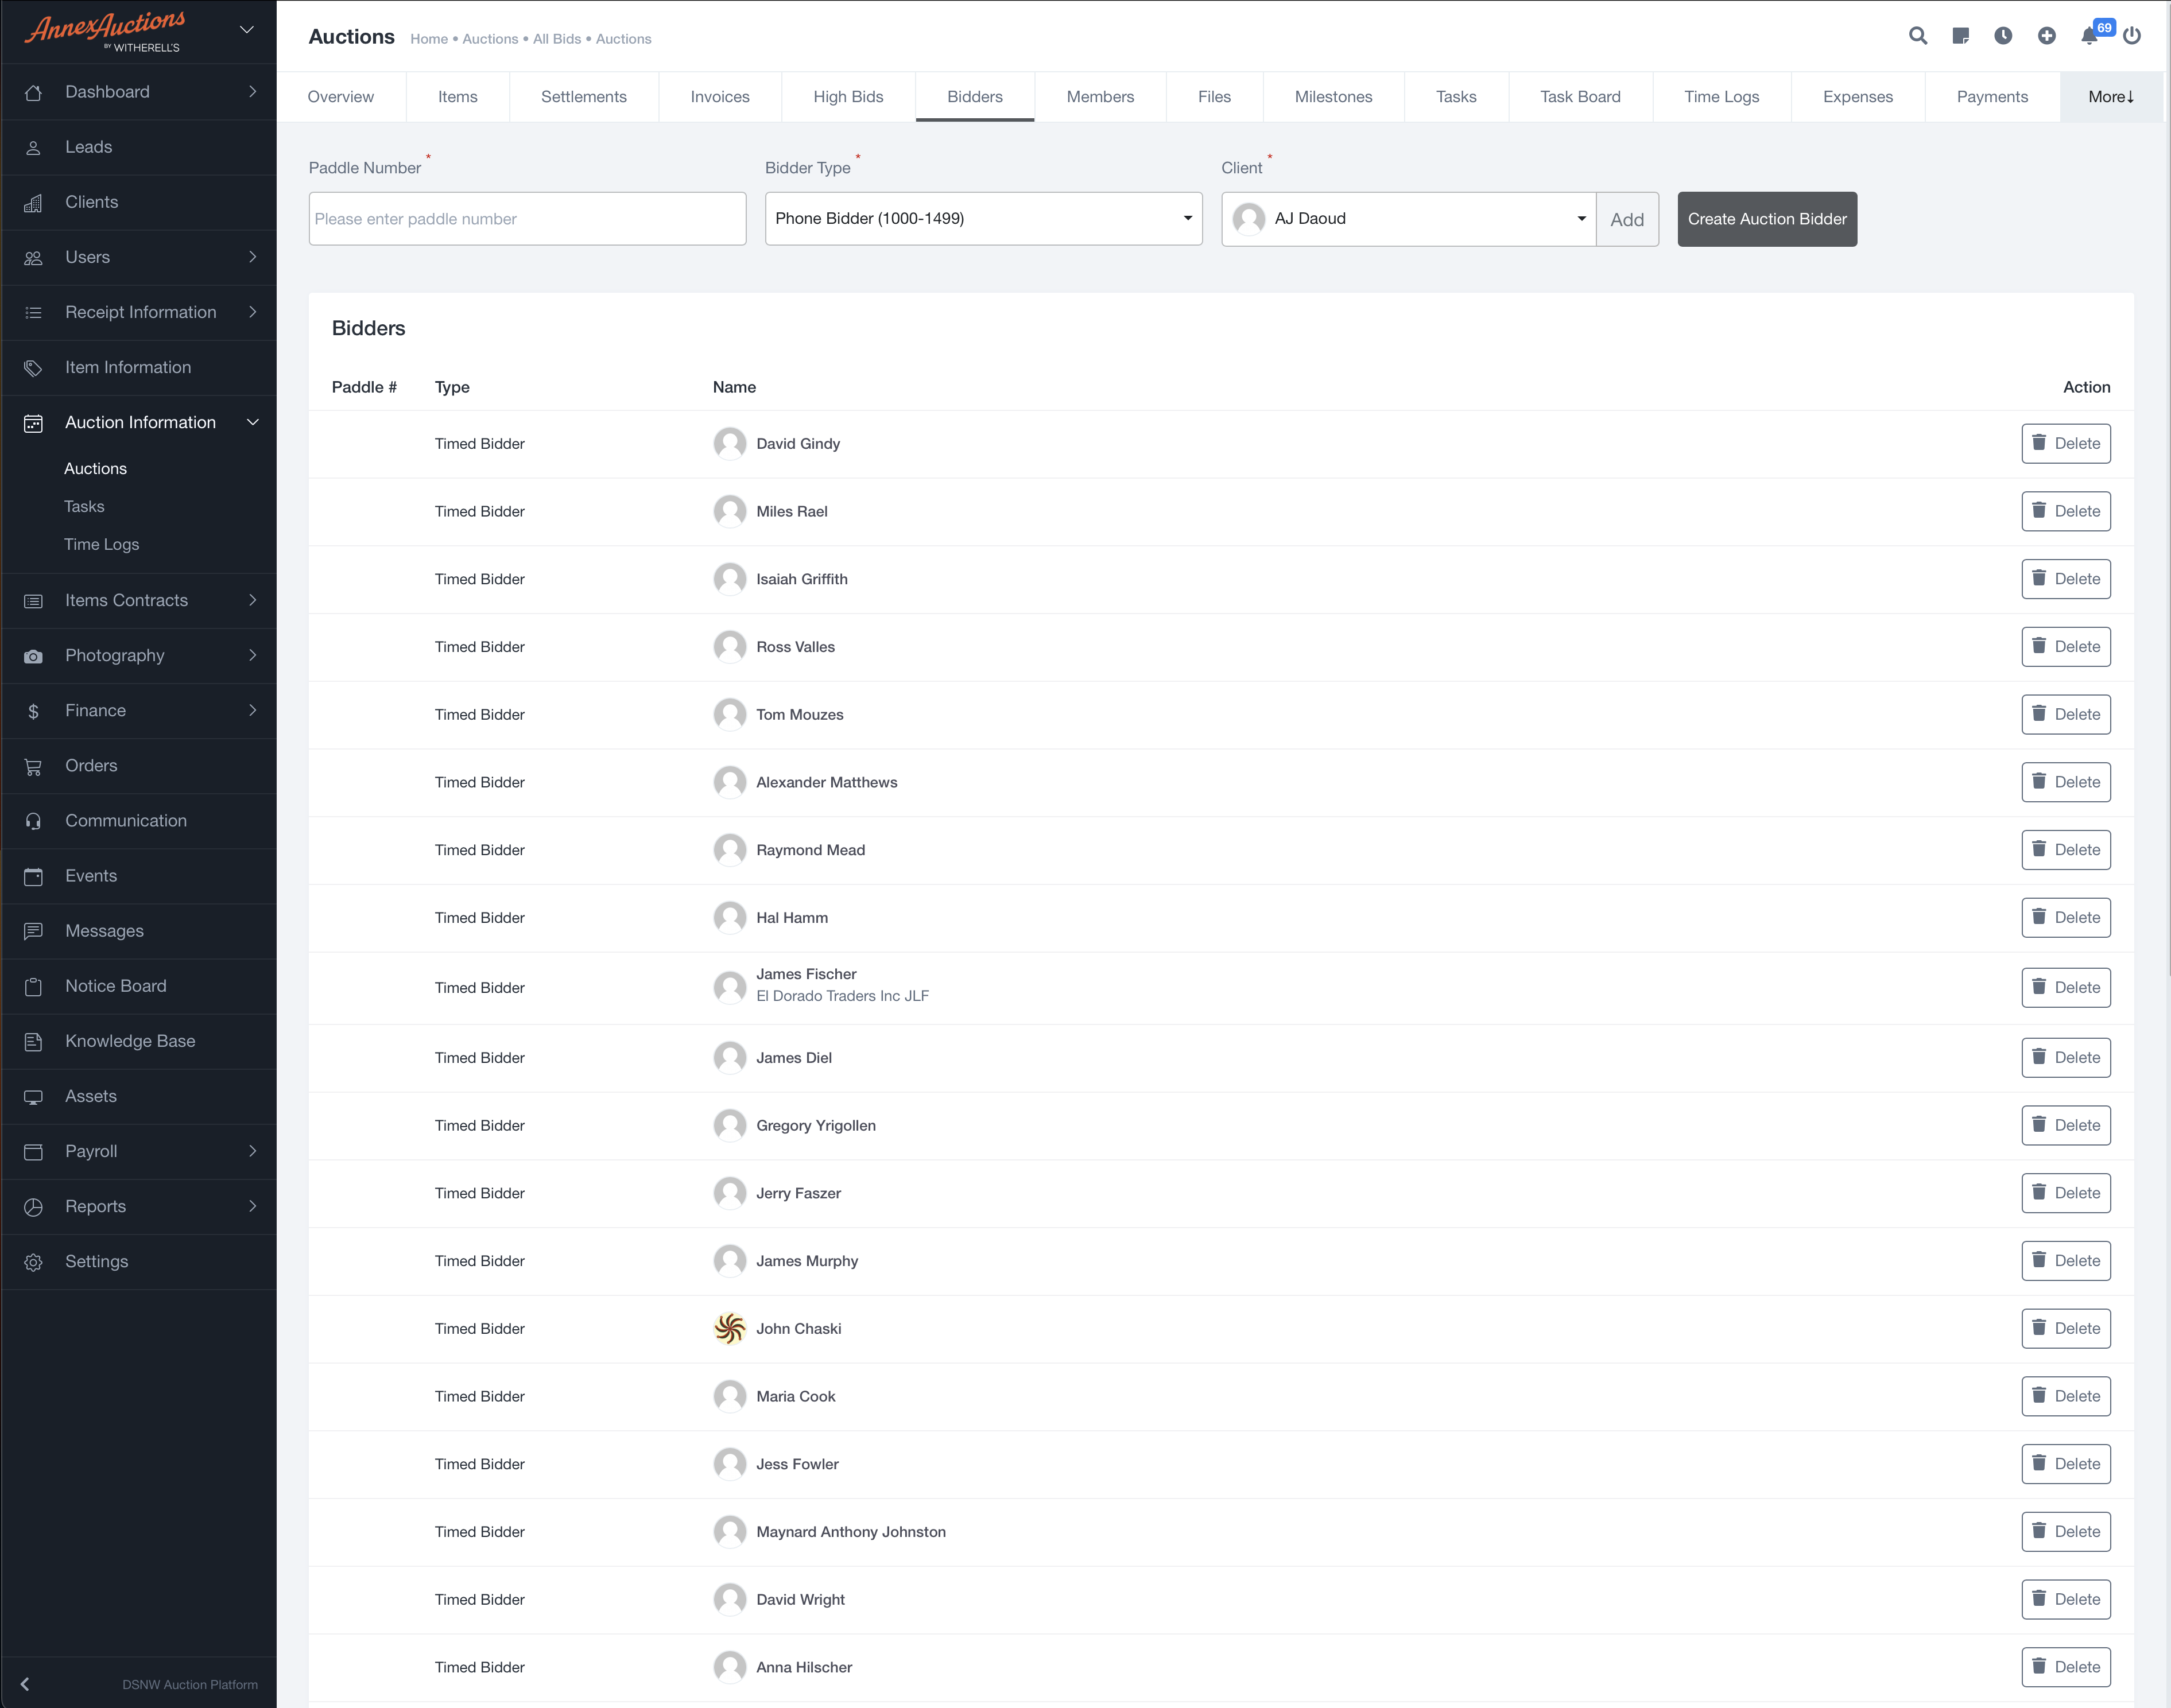Click the Create Auction Bidder button
Image resolution: width=2171 pixels, height=1708 pixels.
click(x=1766, y=218)
